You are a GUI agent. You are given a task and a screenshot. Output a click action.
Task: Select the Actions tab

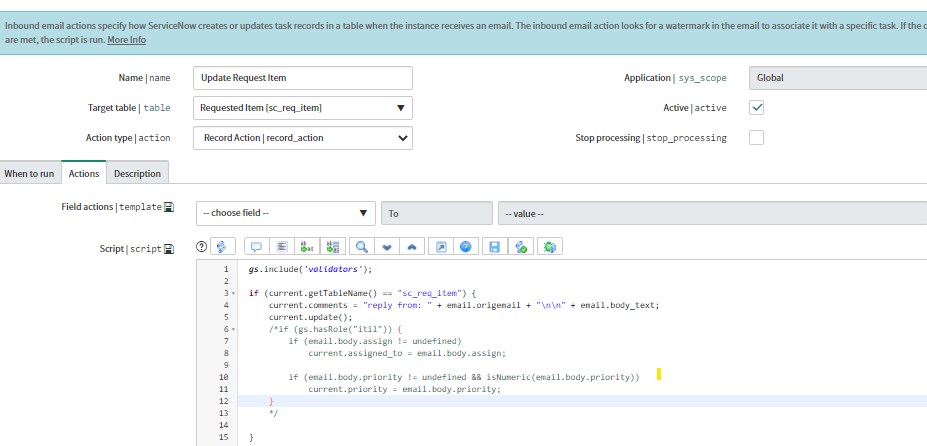(x=84, y=173)
